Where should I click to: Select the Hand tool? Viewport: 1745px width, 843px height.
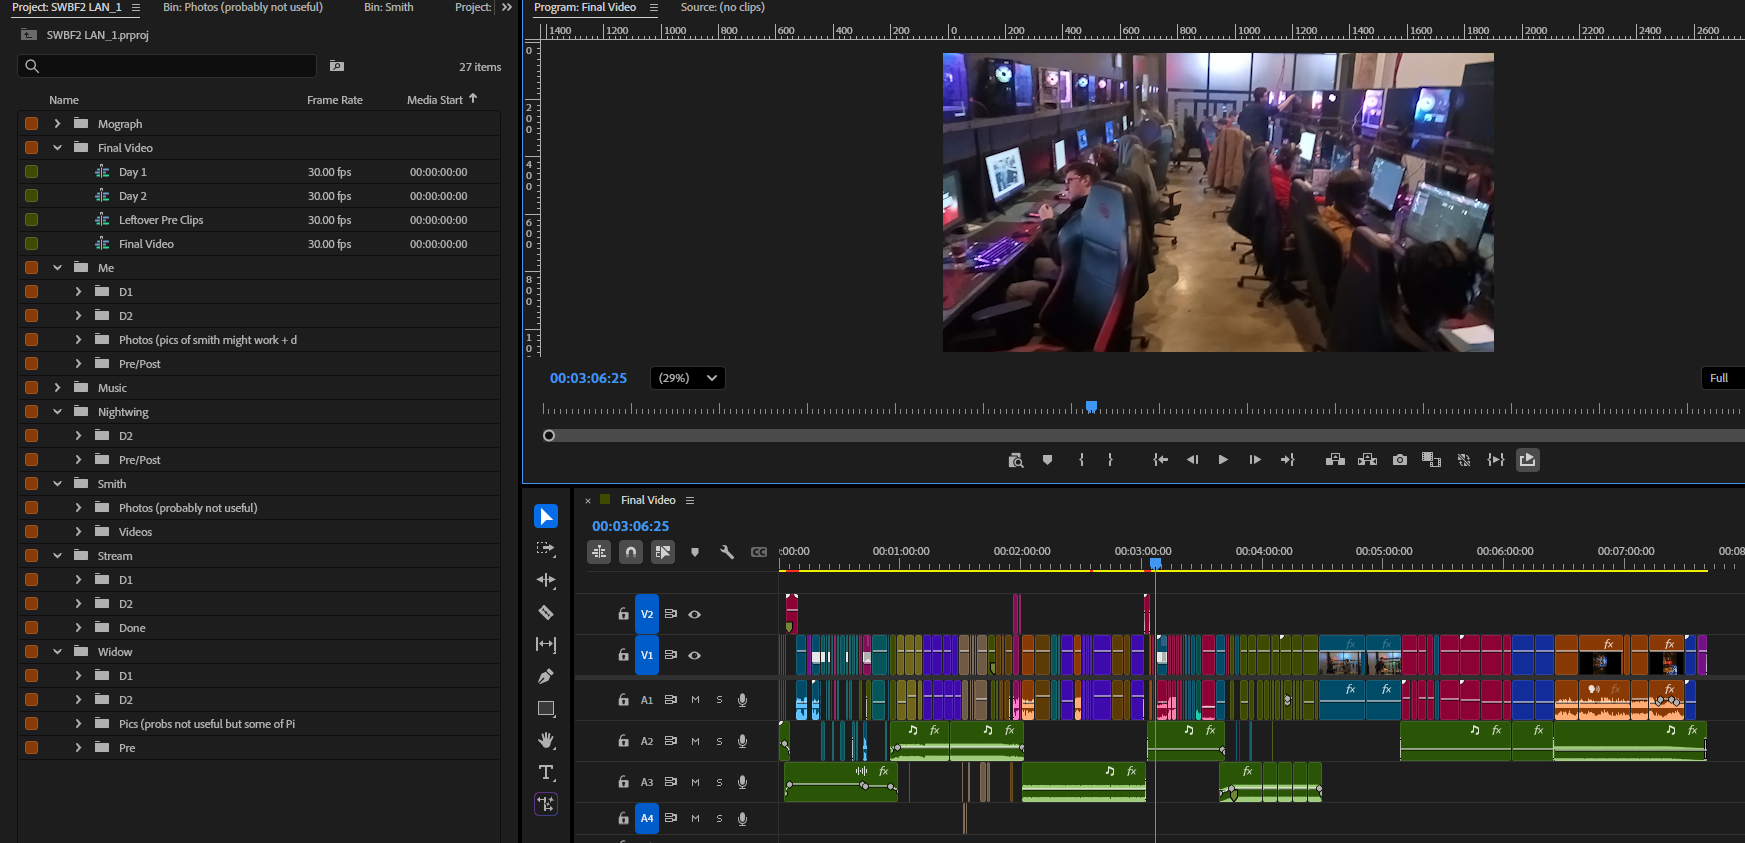pyautogui.click(x=546, y=740)
